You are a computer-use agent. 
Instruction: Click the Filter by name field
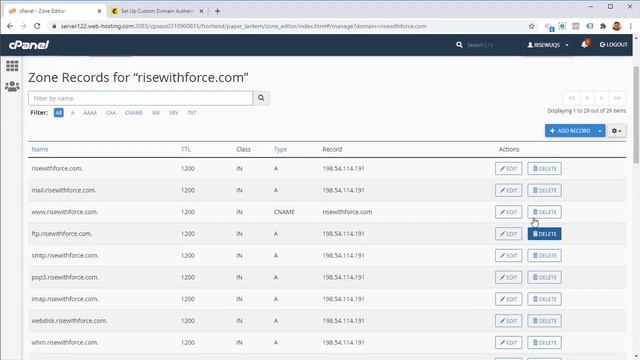[140, 98]
